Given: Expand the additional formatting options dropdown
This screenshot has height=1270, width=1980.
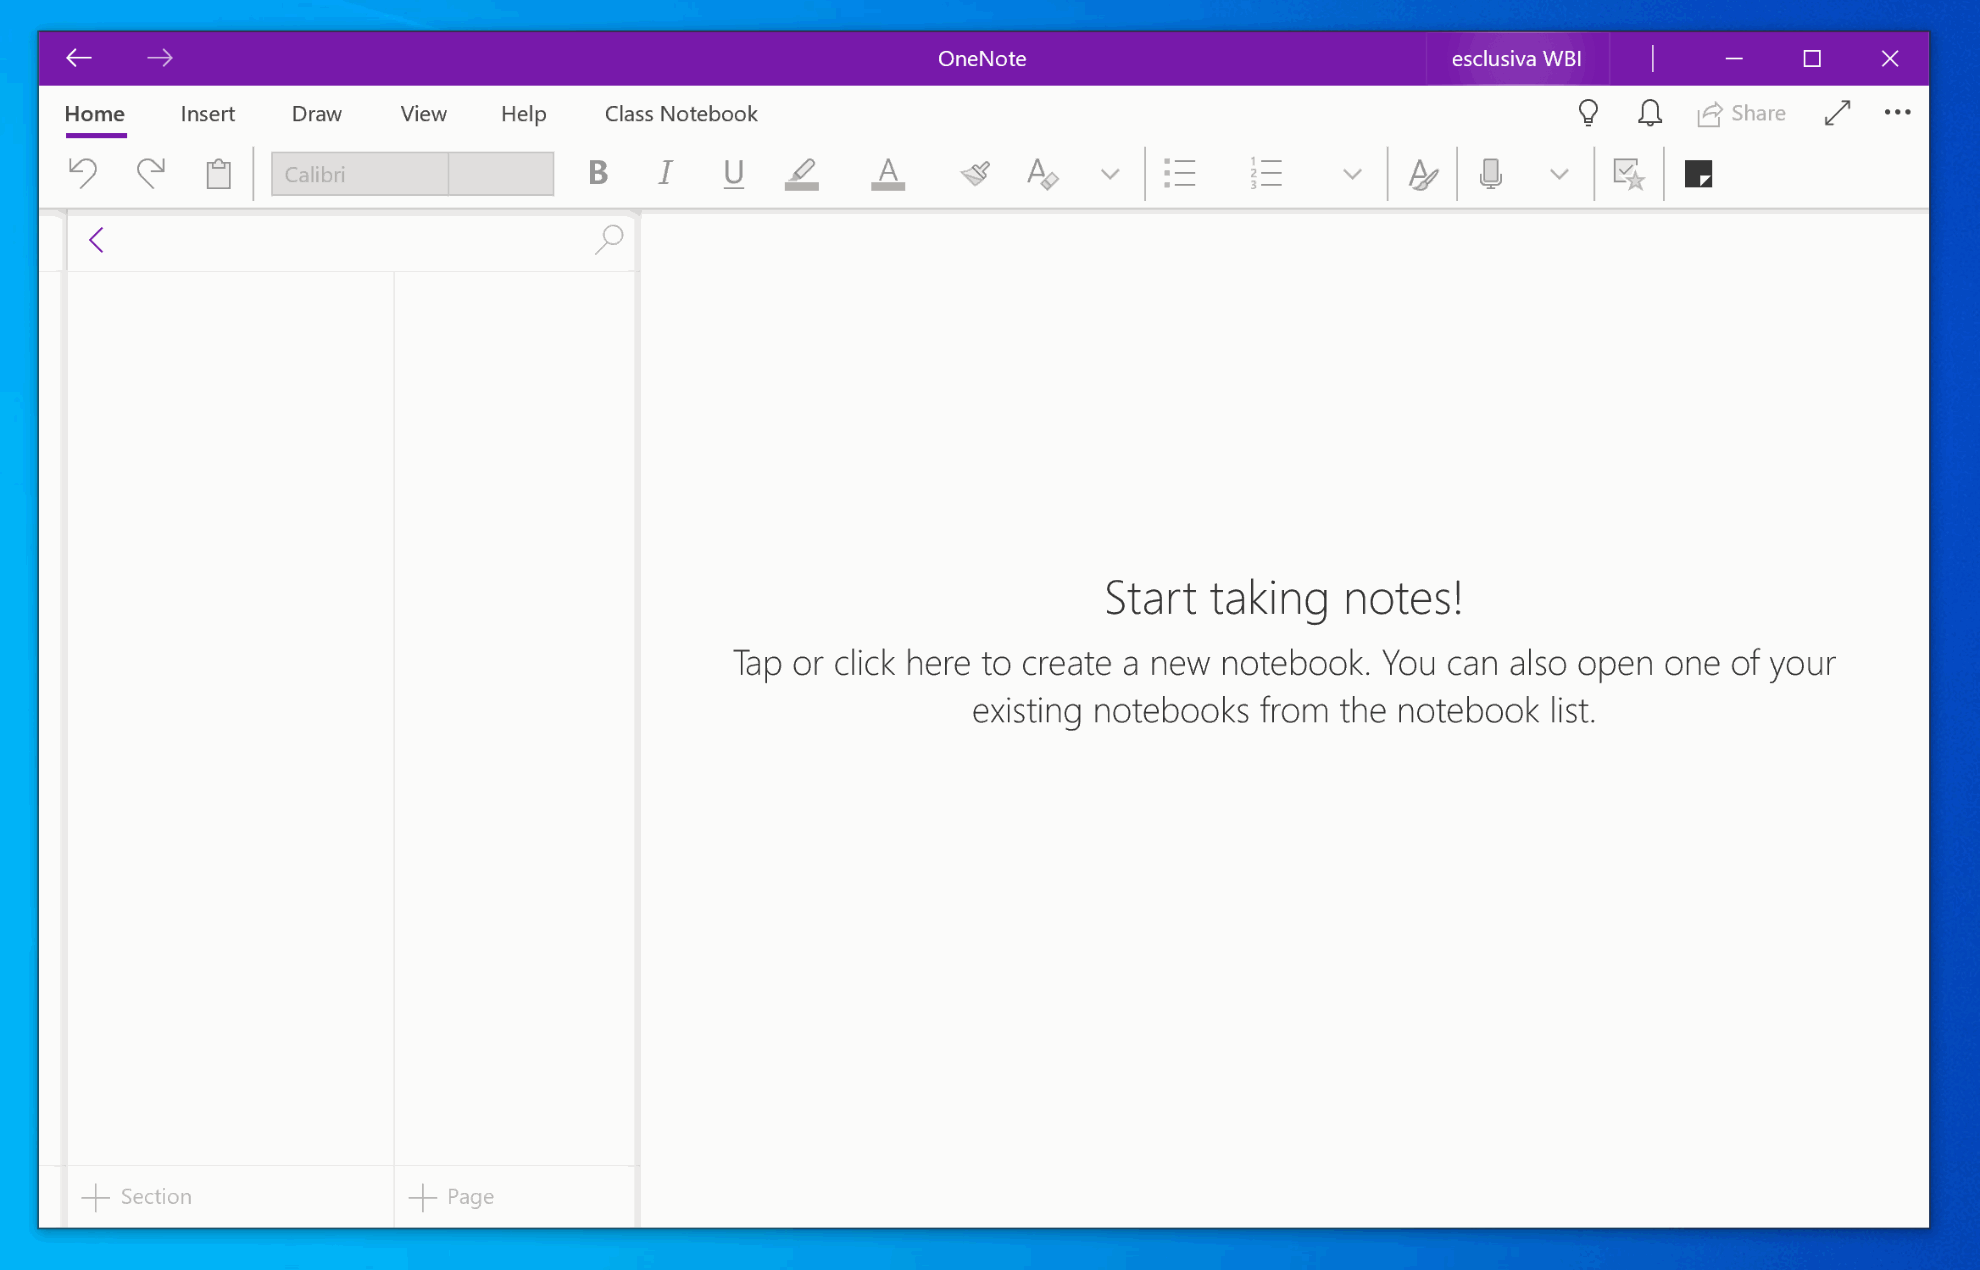Looking at the screenshot, I should click(x=1110, y=175).
